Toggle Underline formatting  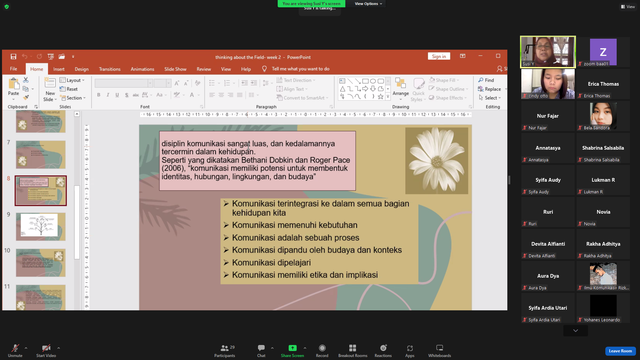pyautogui.click(x=117, y=95)
